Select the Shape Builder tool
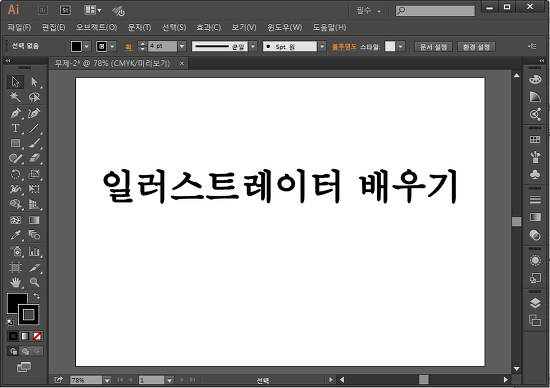Screen dimensions: 550x388 (15, 204)
